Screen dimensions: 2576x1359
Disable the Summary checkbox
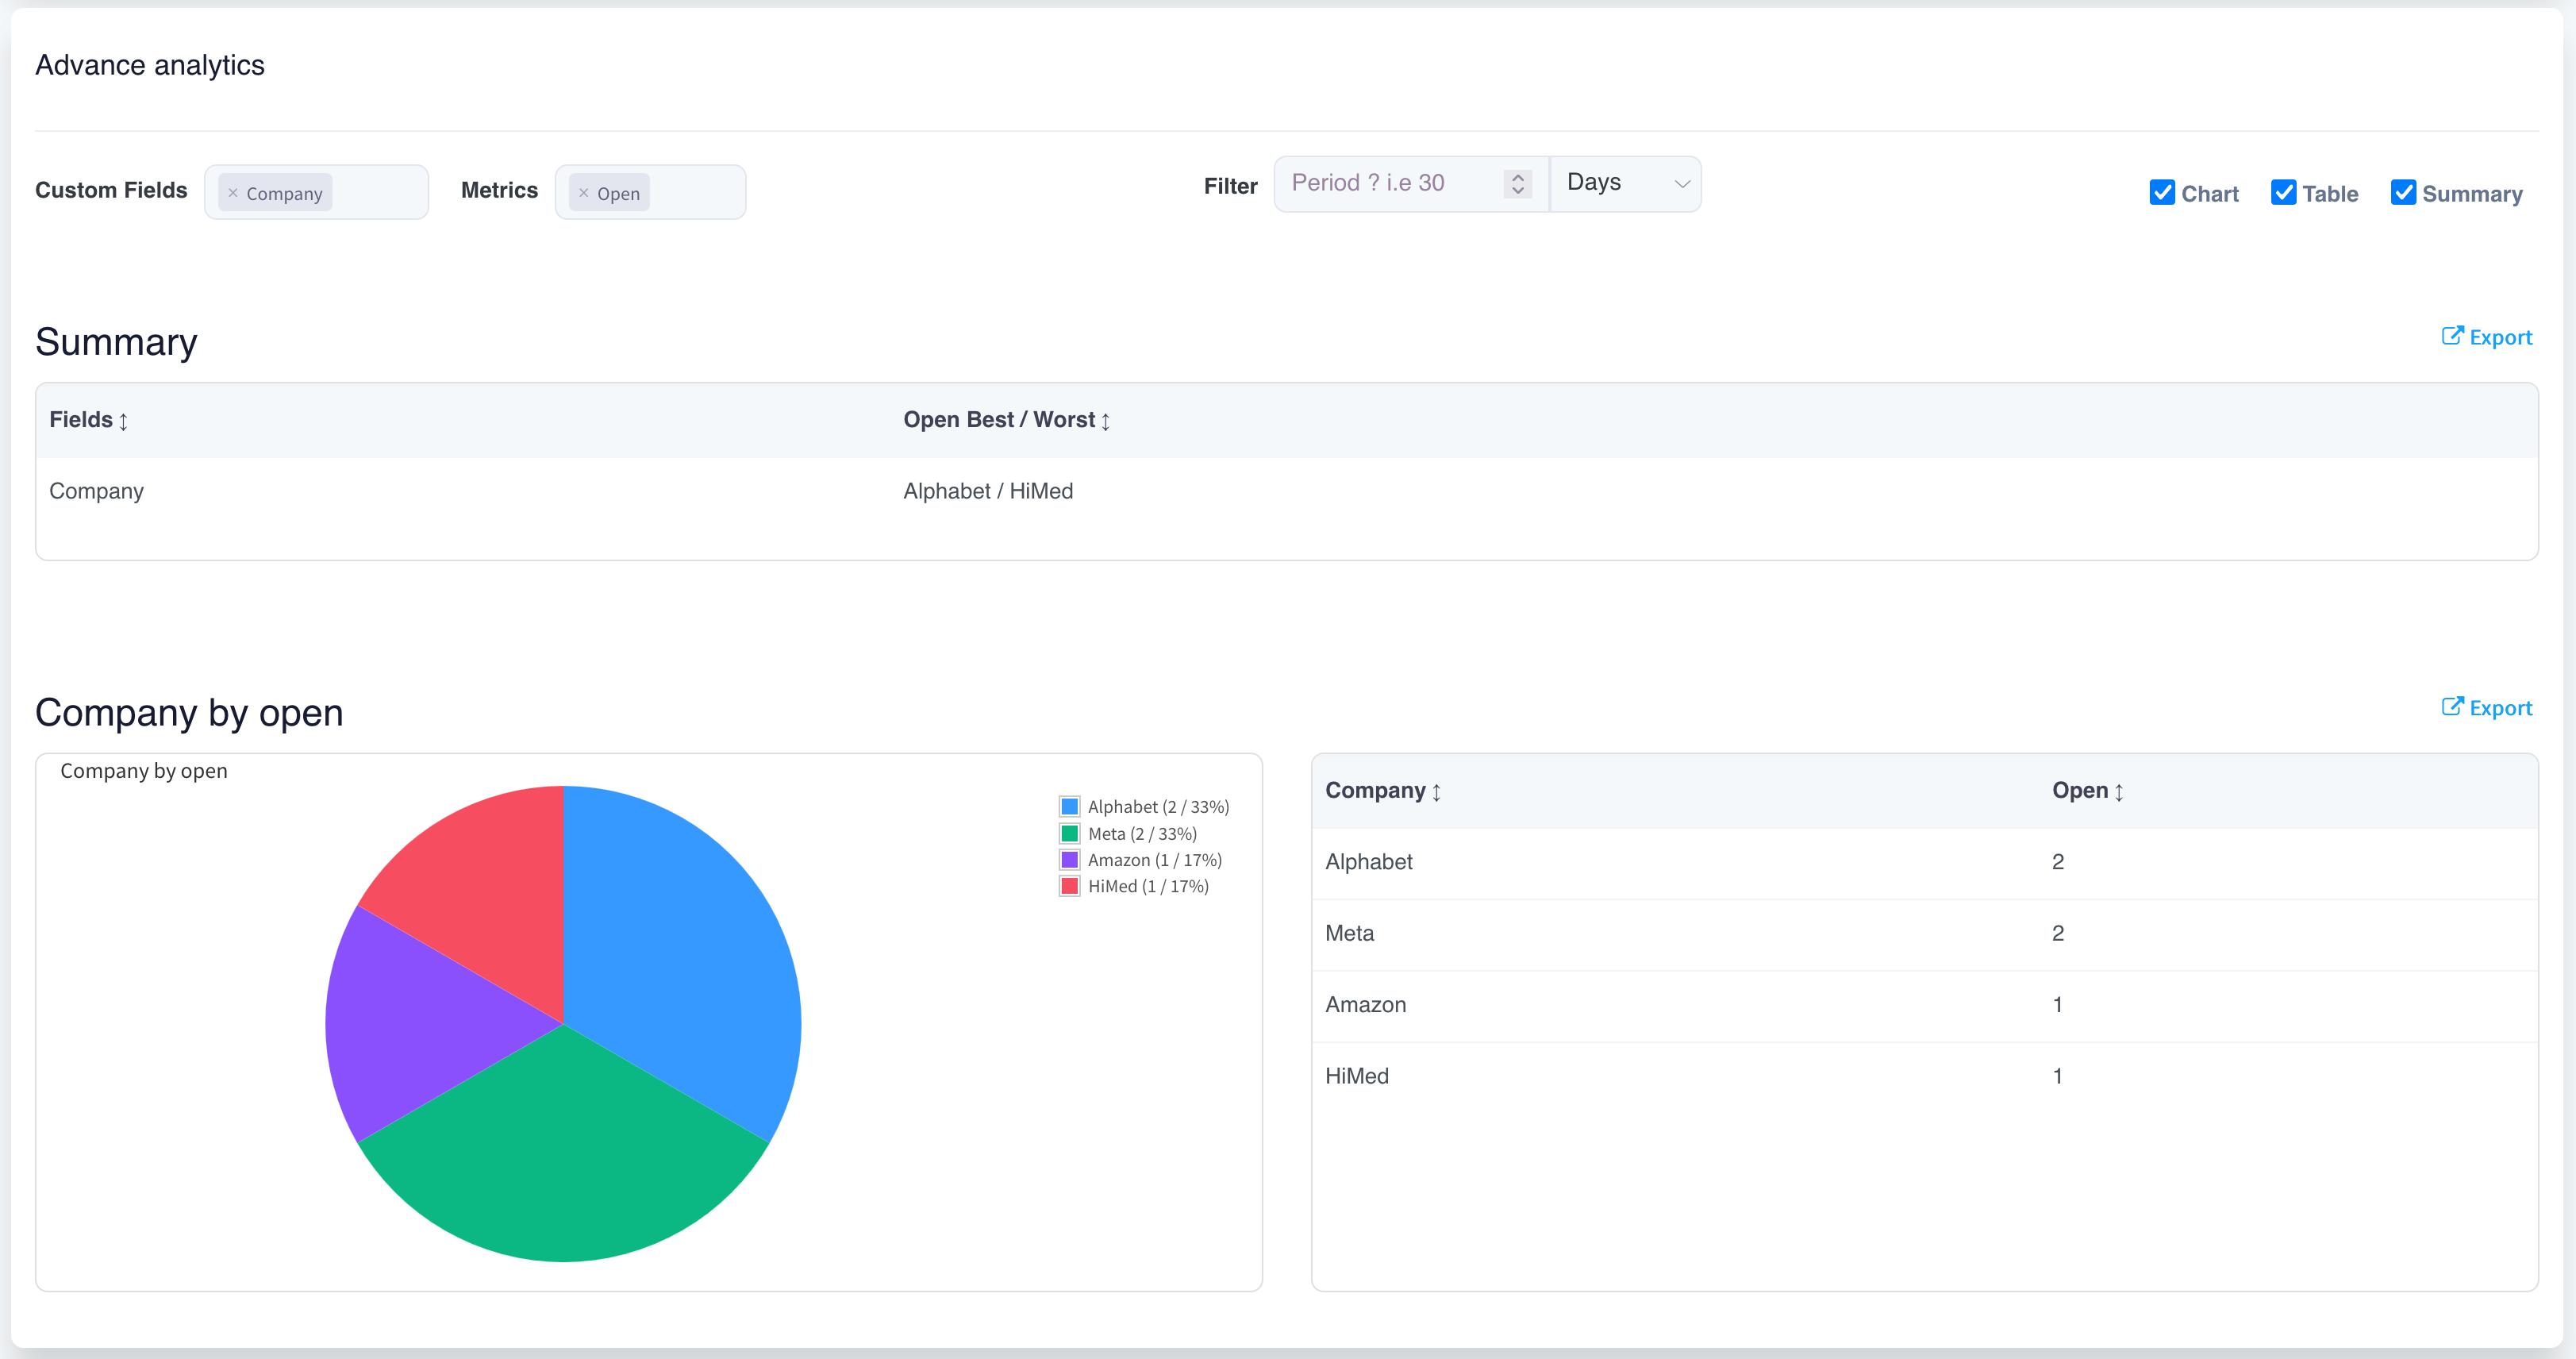point(2403,193)
